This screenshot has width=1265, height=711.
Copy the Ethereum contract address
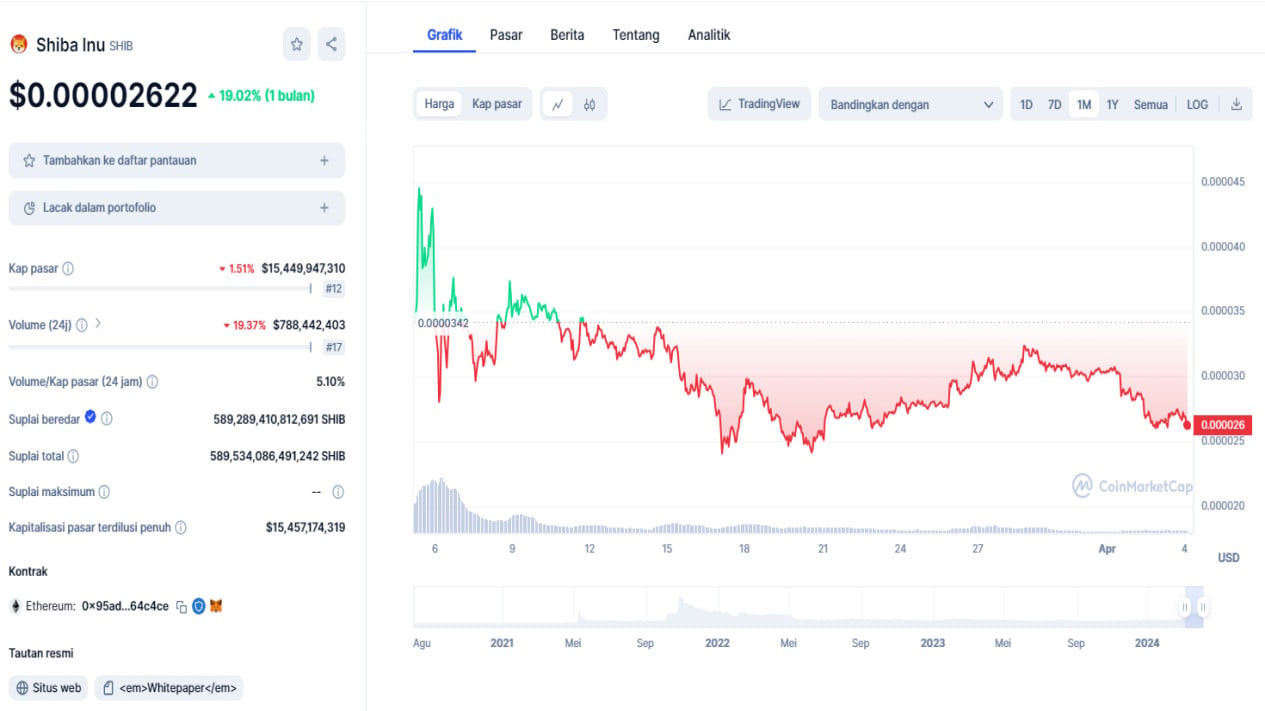click(x=182, y=606)
